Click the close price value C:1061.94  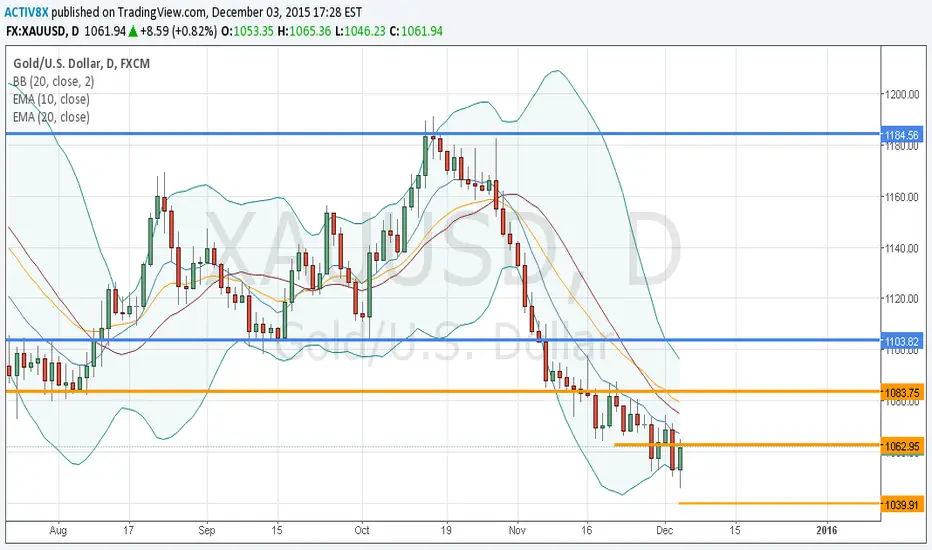[x=416, y=31]
